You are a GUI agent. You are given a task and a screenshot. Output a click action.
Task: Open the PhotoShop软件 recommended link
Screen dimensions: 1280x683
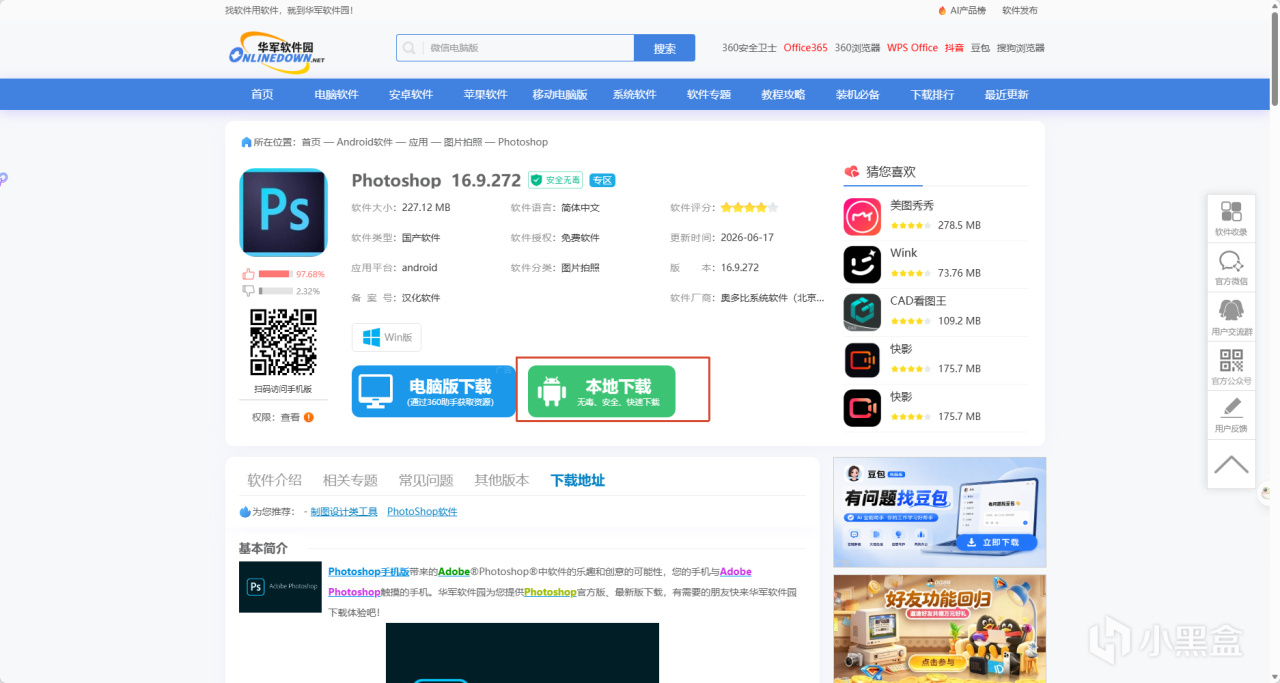point(422,511)
